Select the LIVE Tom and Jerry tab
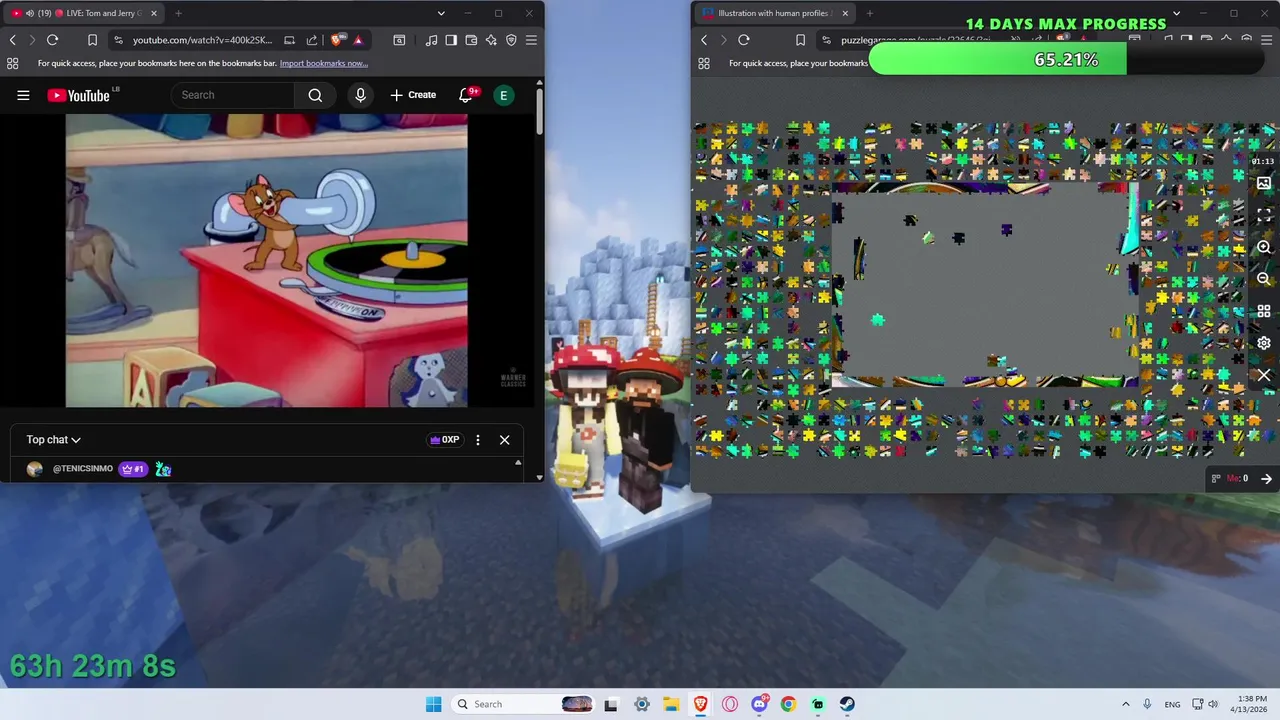The width and height of the screenshot is (1280, 720). click(x=84, y=13)
